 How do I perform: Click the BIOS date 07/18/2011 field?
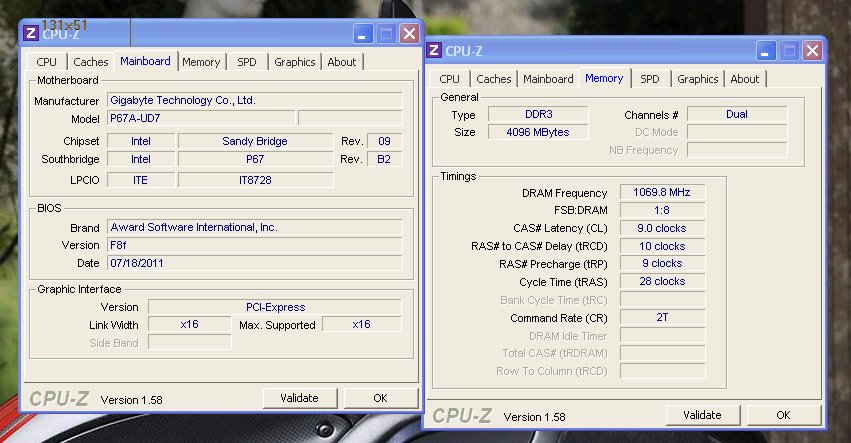tap(254, 263)
